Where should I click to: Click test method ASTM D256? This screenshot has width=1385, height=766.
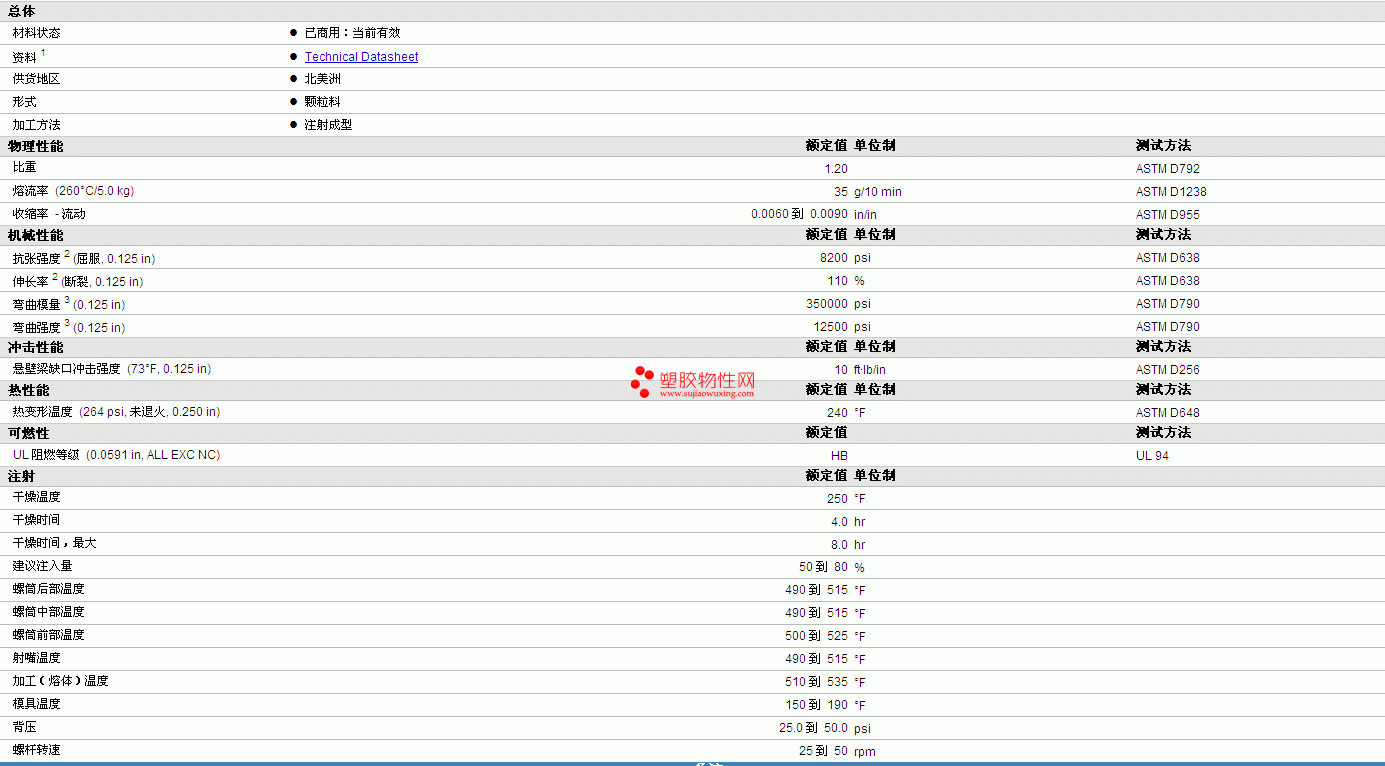coord(1167,370)
